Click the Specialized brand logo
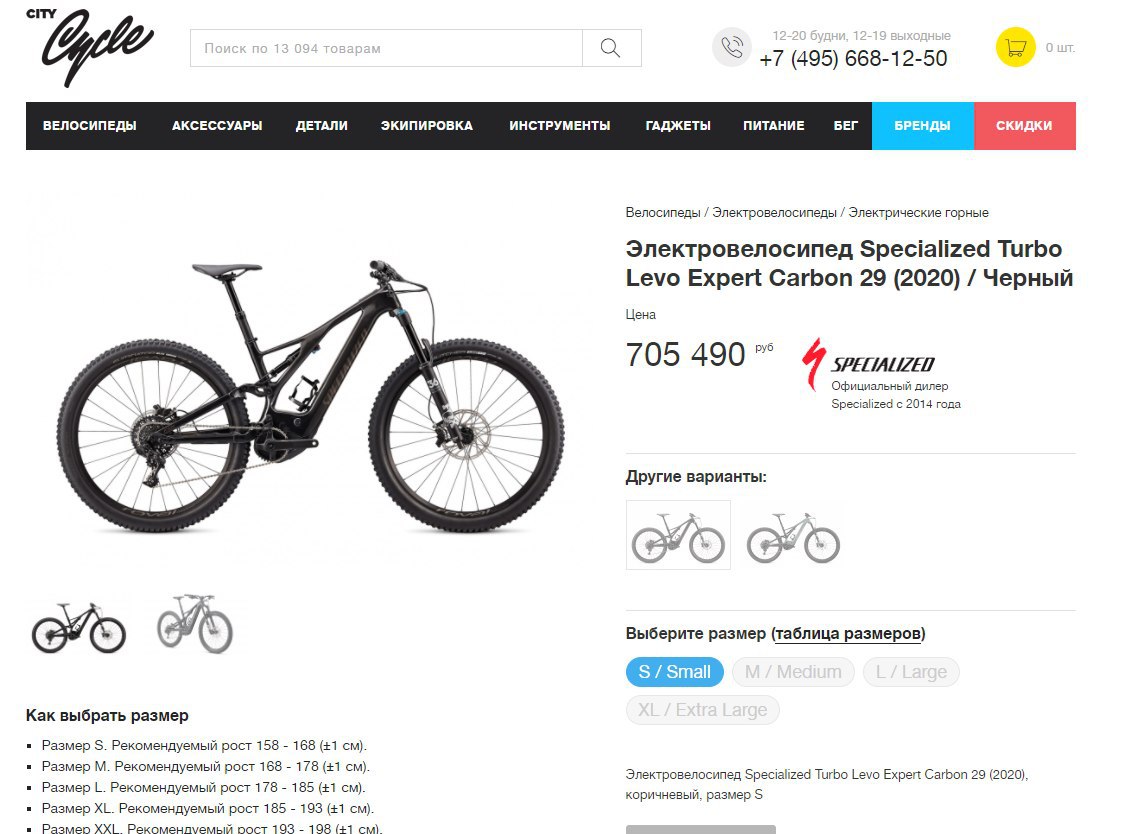1140x834 pixels. coord(868,364)
